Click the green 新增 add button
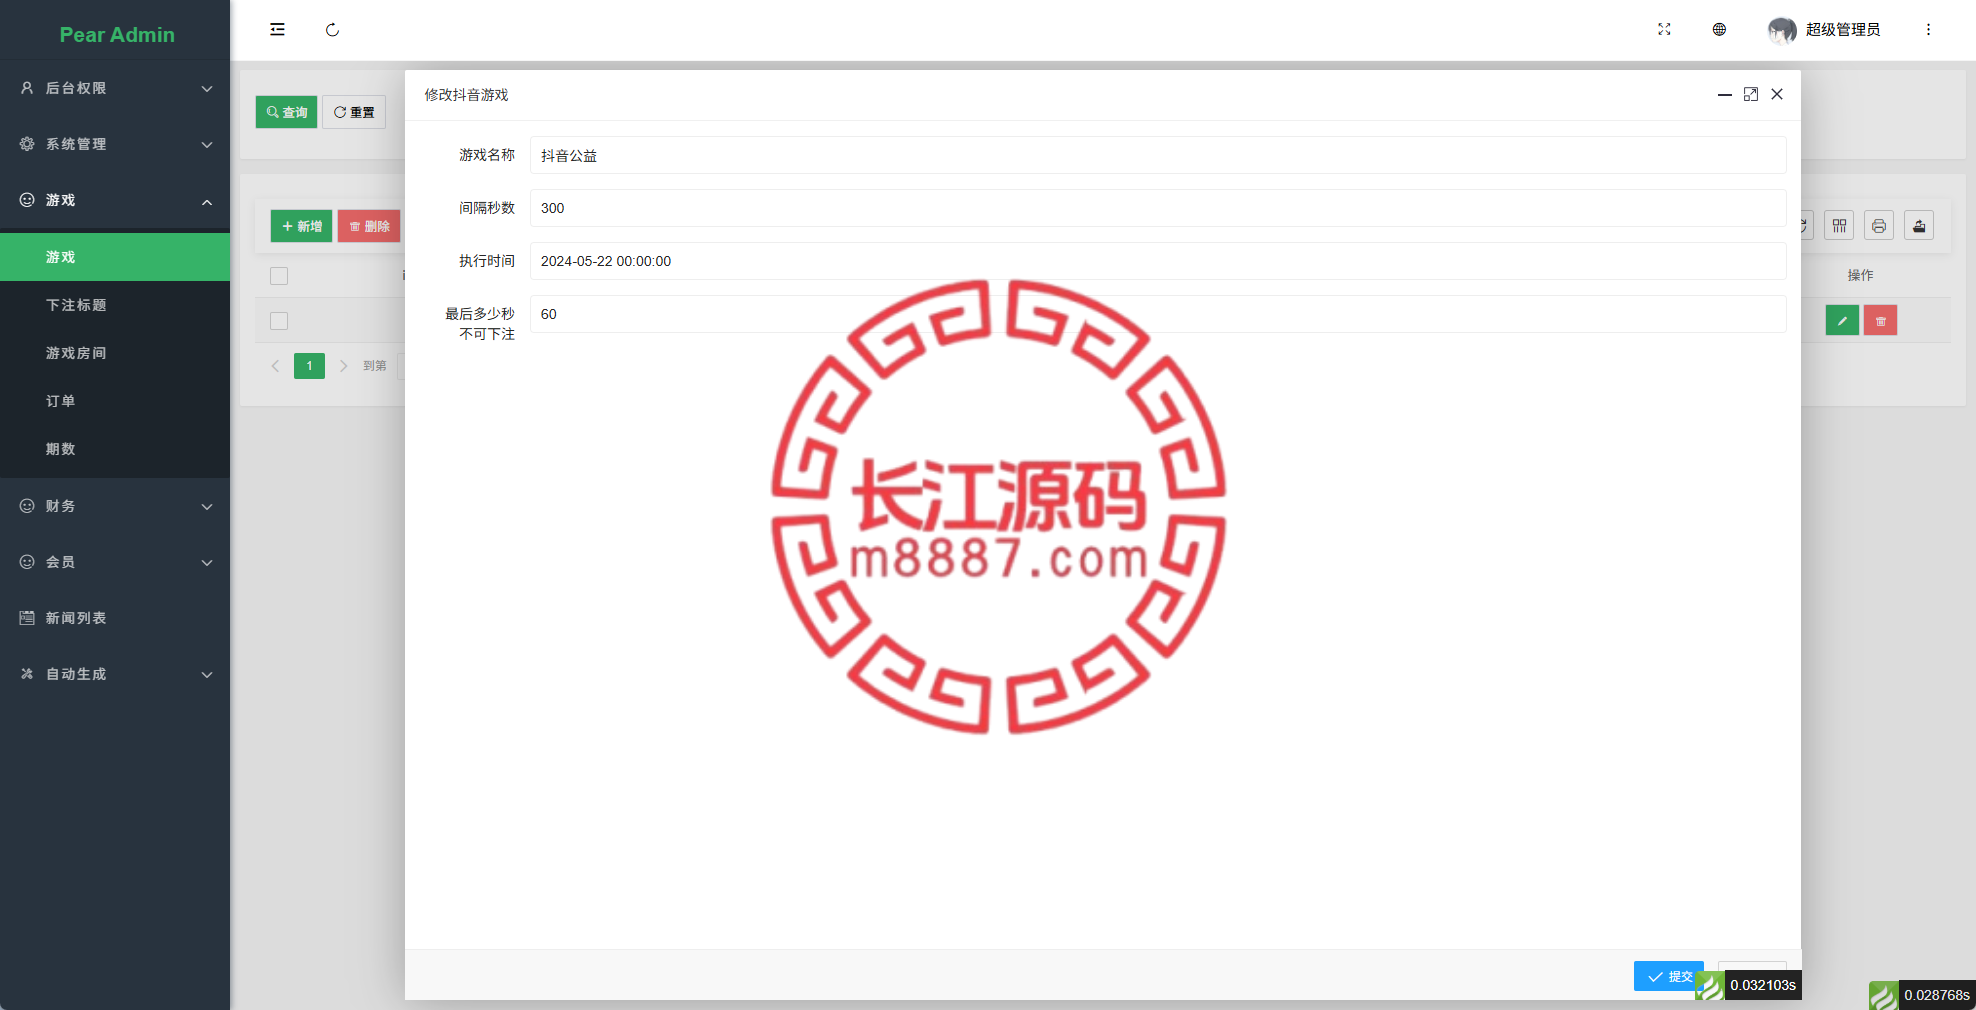Screen dimensions: 1976x1010 [302, 226]
